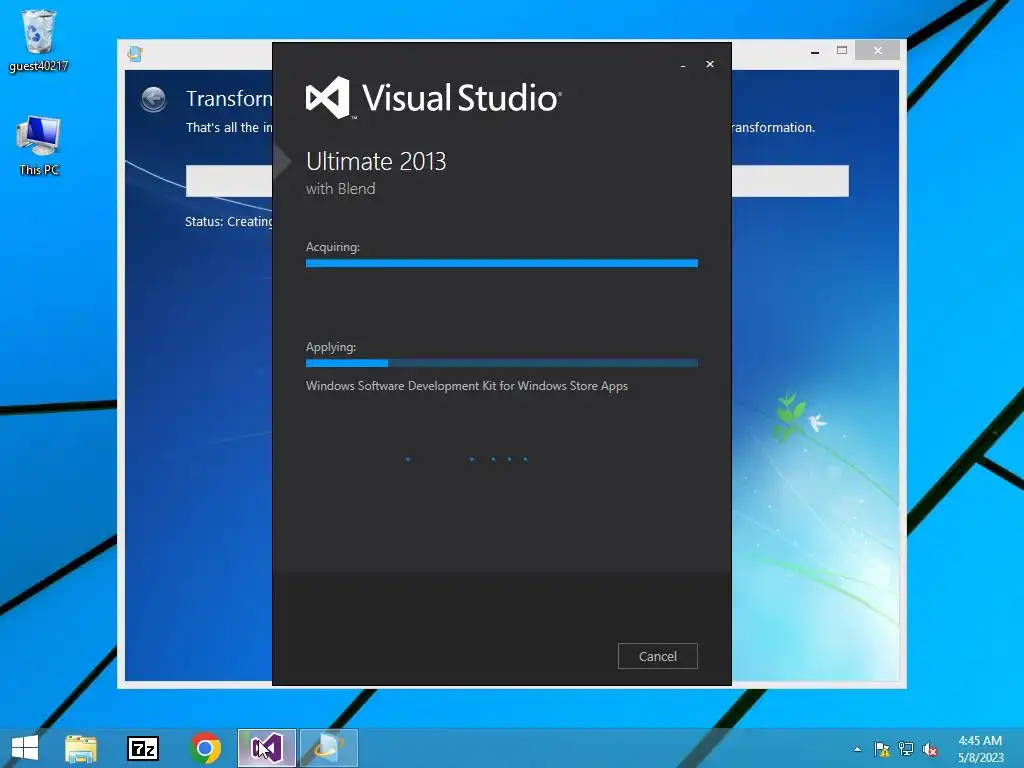Image resolution: width=1024 pixels, height=768 pixels.
Task: Click the back arrow in Transformation window
Action: pos(153,99)
